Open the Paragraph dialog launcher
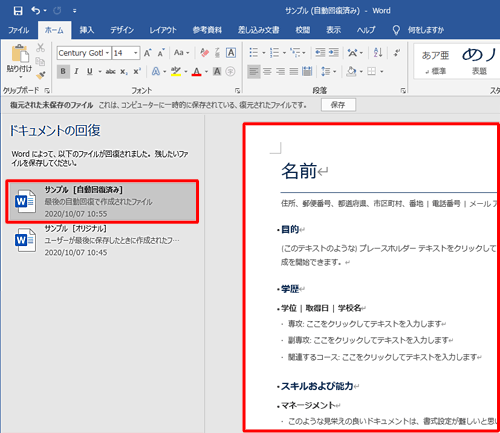This screenshot has width=500, height=433. click(x=403, y=90)
